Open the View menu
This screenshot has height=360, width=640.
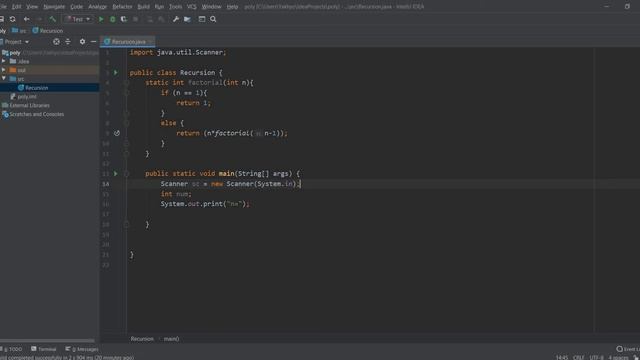coord(32,7)
